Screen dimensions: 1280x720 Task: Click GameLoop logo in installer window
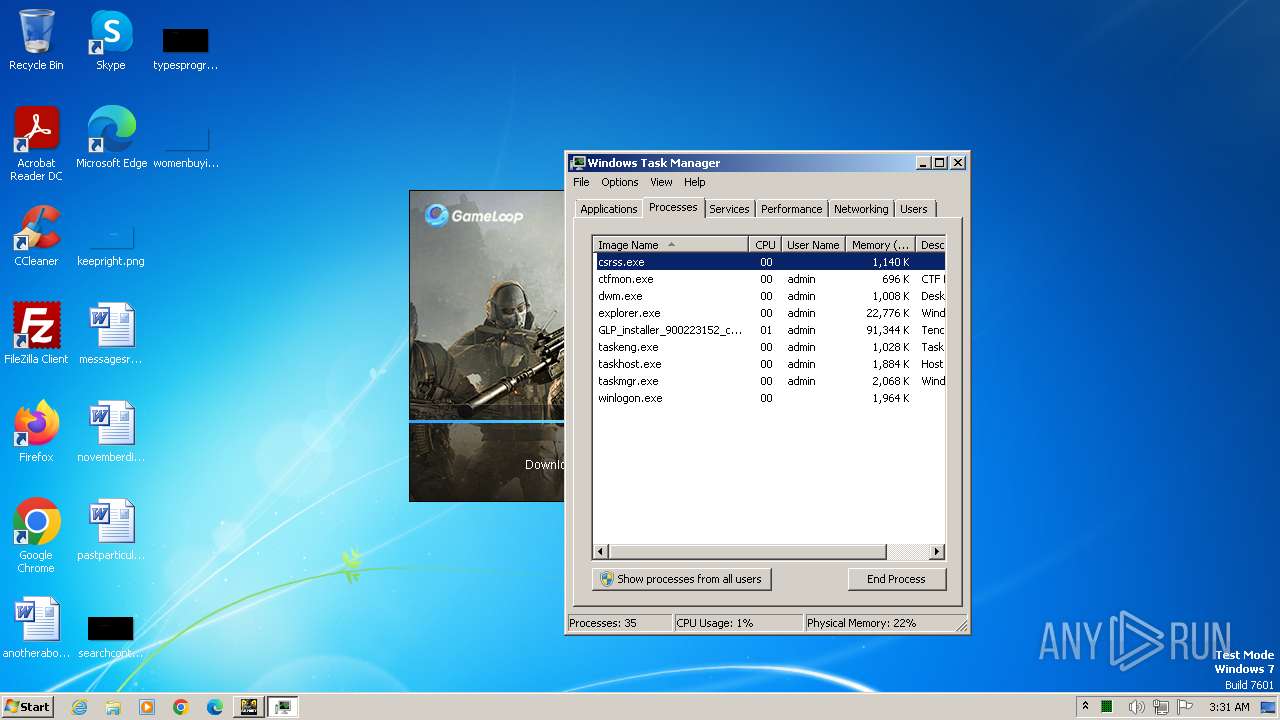tap(474, 215)
